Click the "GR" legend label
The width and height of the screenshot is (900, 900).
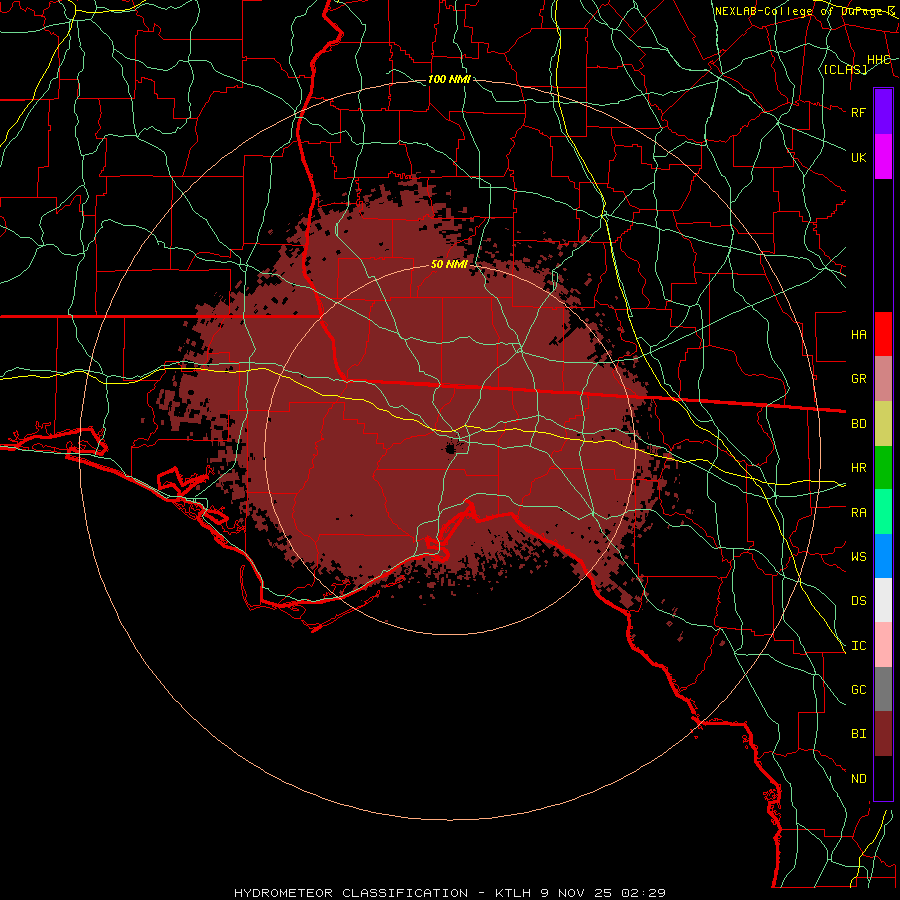coord(858,379)
